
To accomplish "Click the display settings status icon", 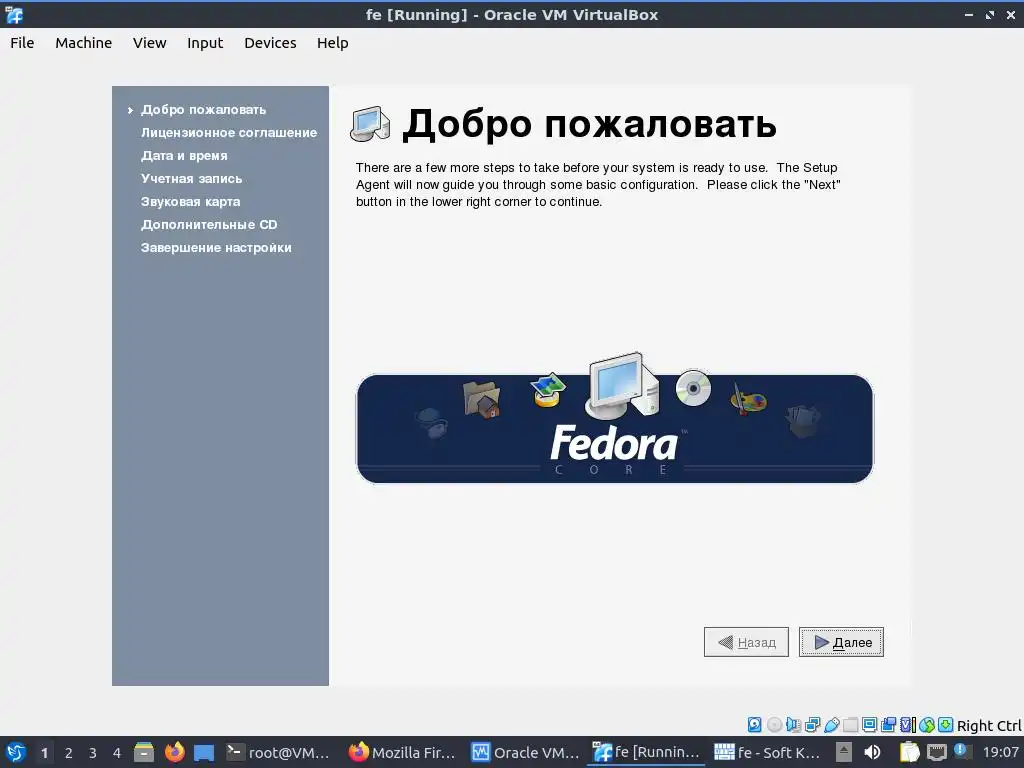I will [x=869, y=724].
